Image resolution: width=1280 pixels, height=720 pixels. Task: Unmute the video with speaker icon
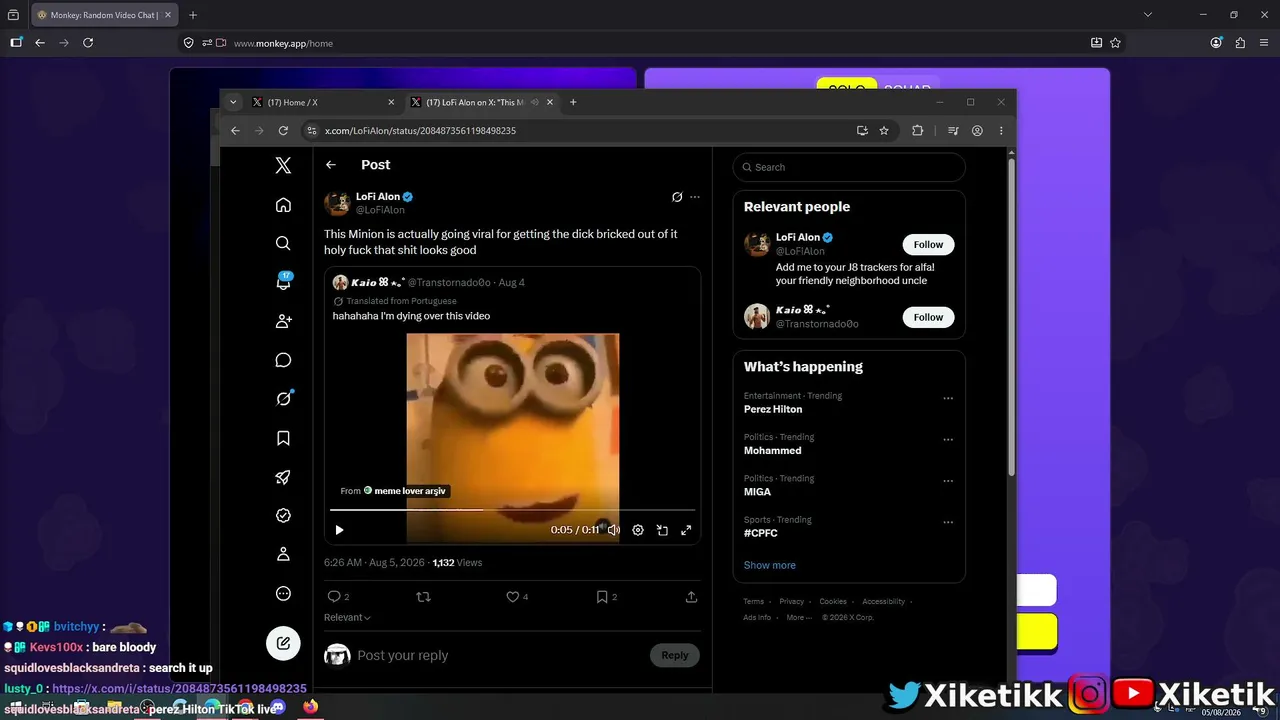click(x=614, y=530)
